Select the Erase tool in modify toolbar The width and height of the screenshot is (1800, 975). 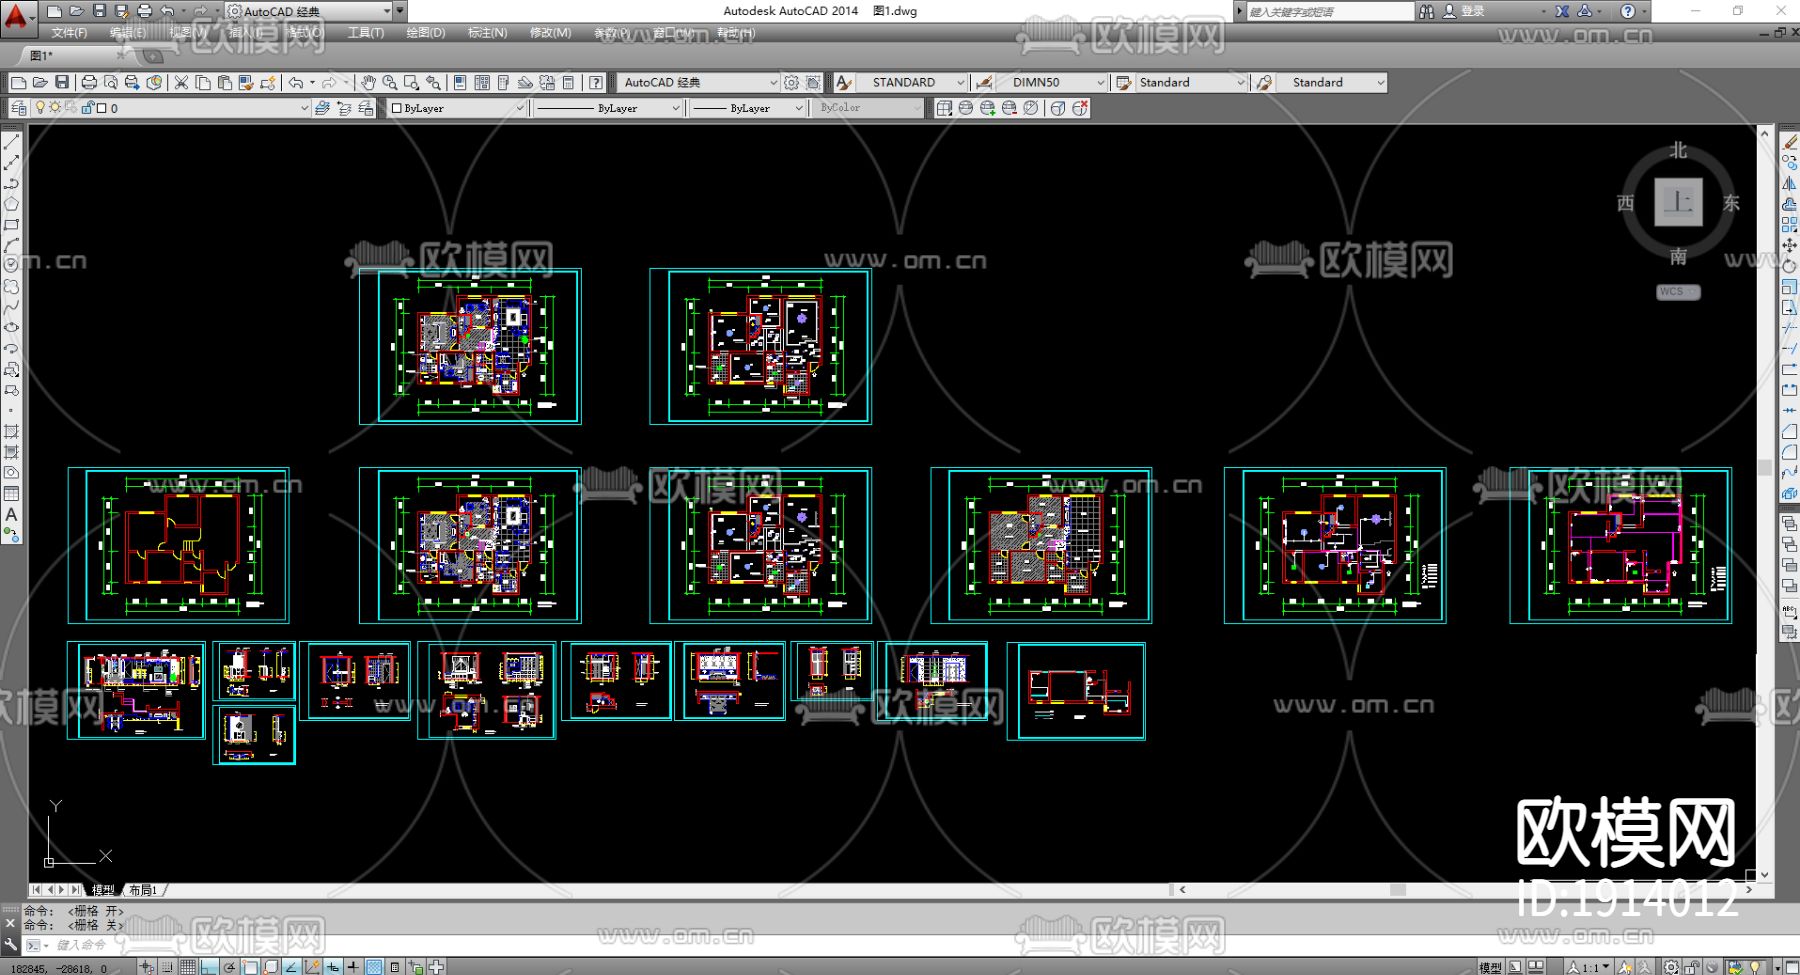click(1789, 142)
